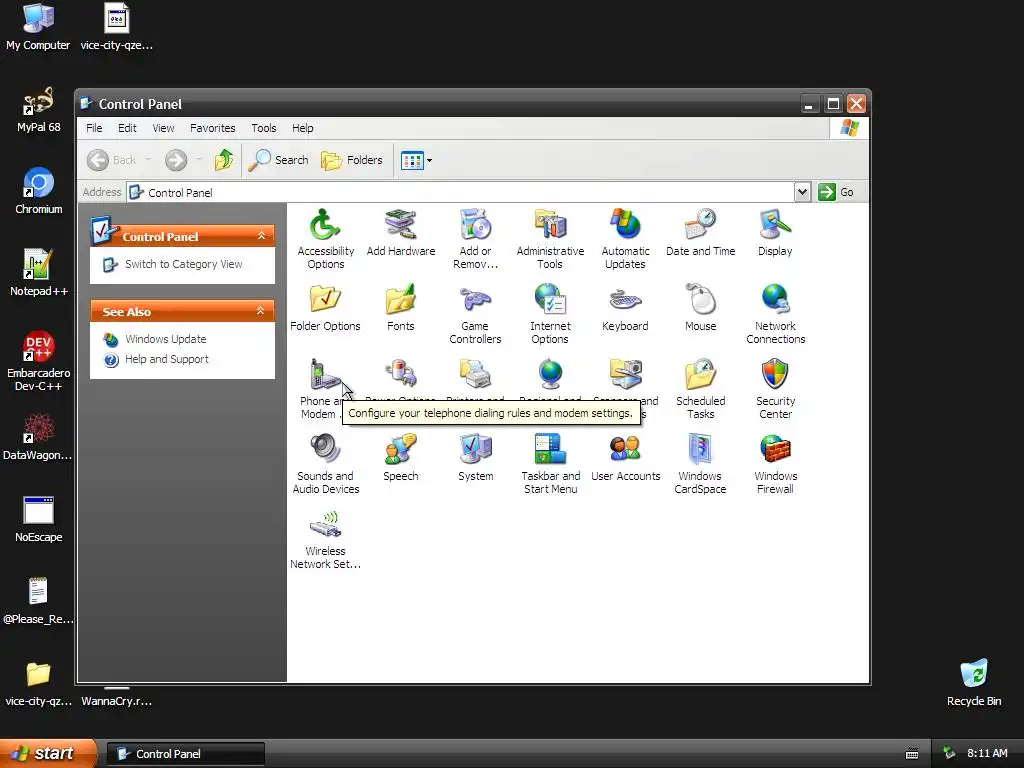Open Accessibility Options applet

(325, 225)
